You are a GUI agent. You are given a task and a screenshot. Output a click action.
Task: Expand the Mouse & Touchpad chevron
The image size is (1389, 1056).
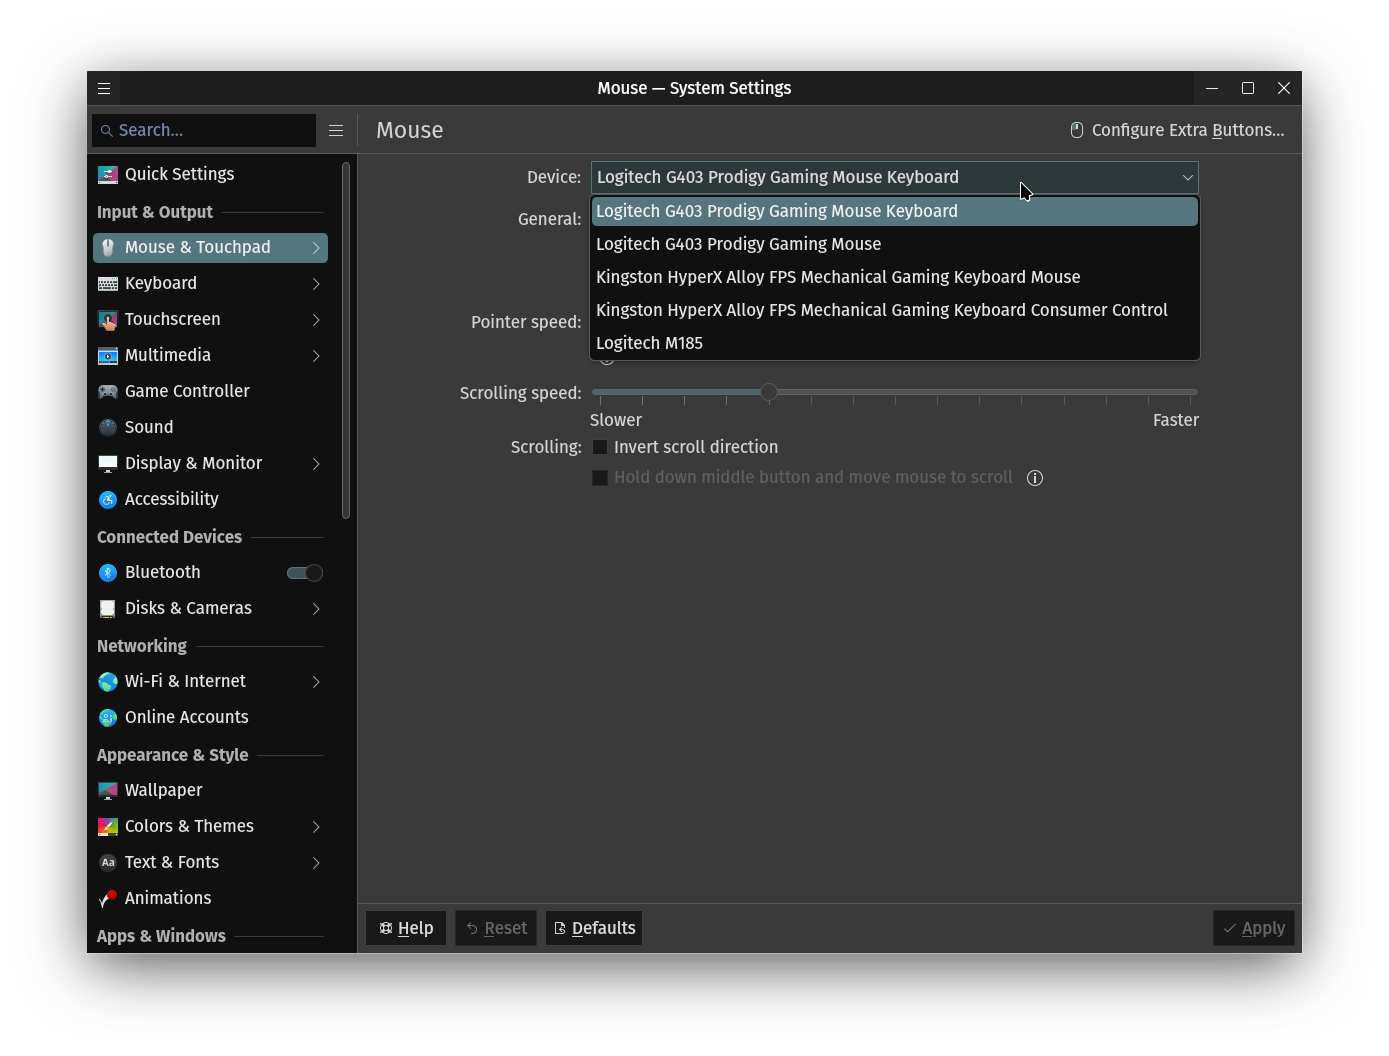(316, 248)
